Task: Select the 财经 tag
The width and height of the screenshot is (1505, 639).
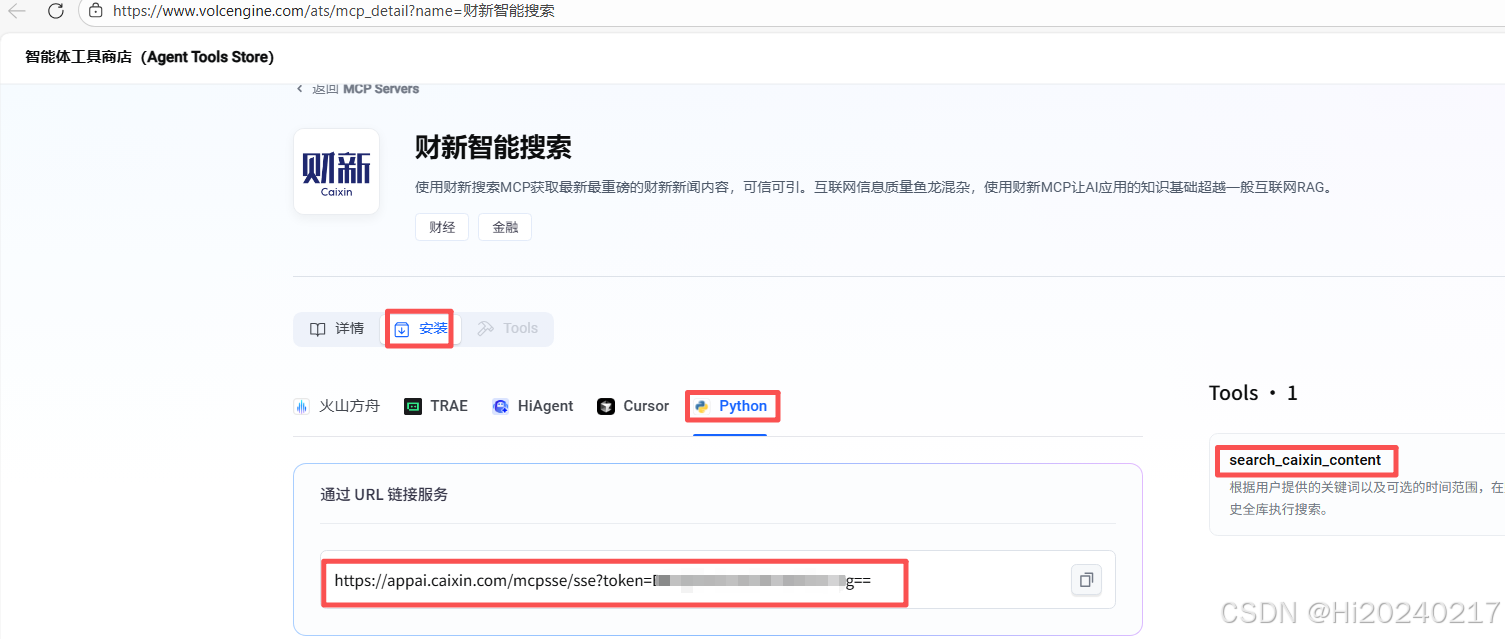Action: click(x=442, y=227)
